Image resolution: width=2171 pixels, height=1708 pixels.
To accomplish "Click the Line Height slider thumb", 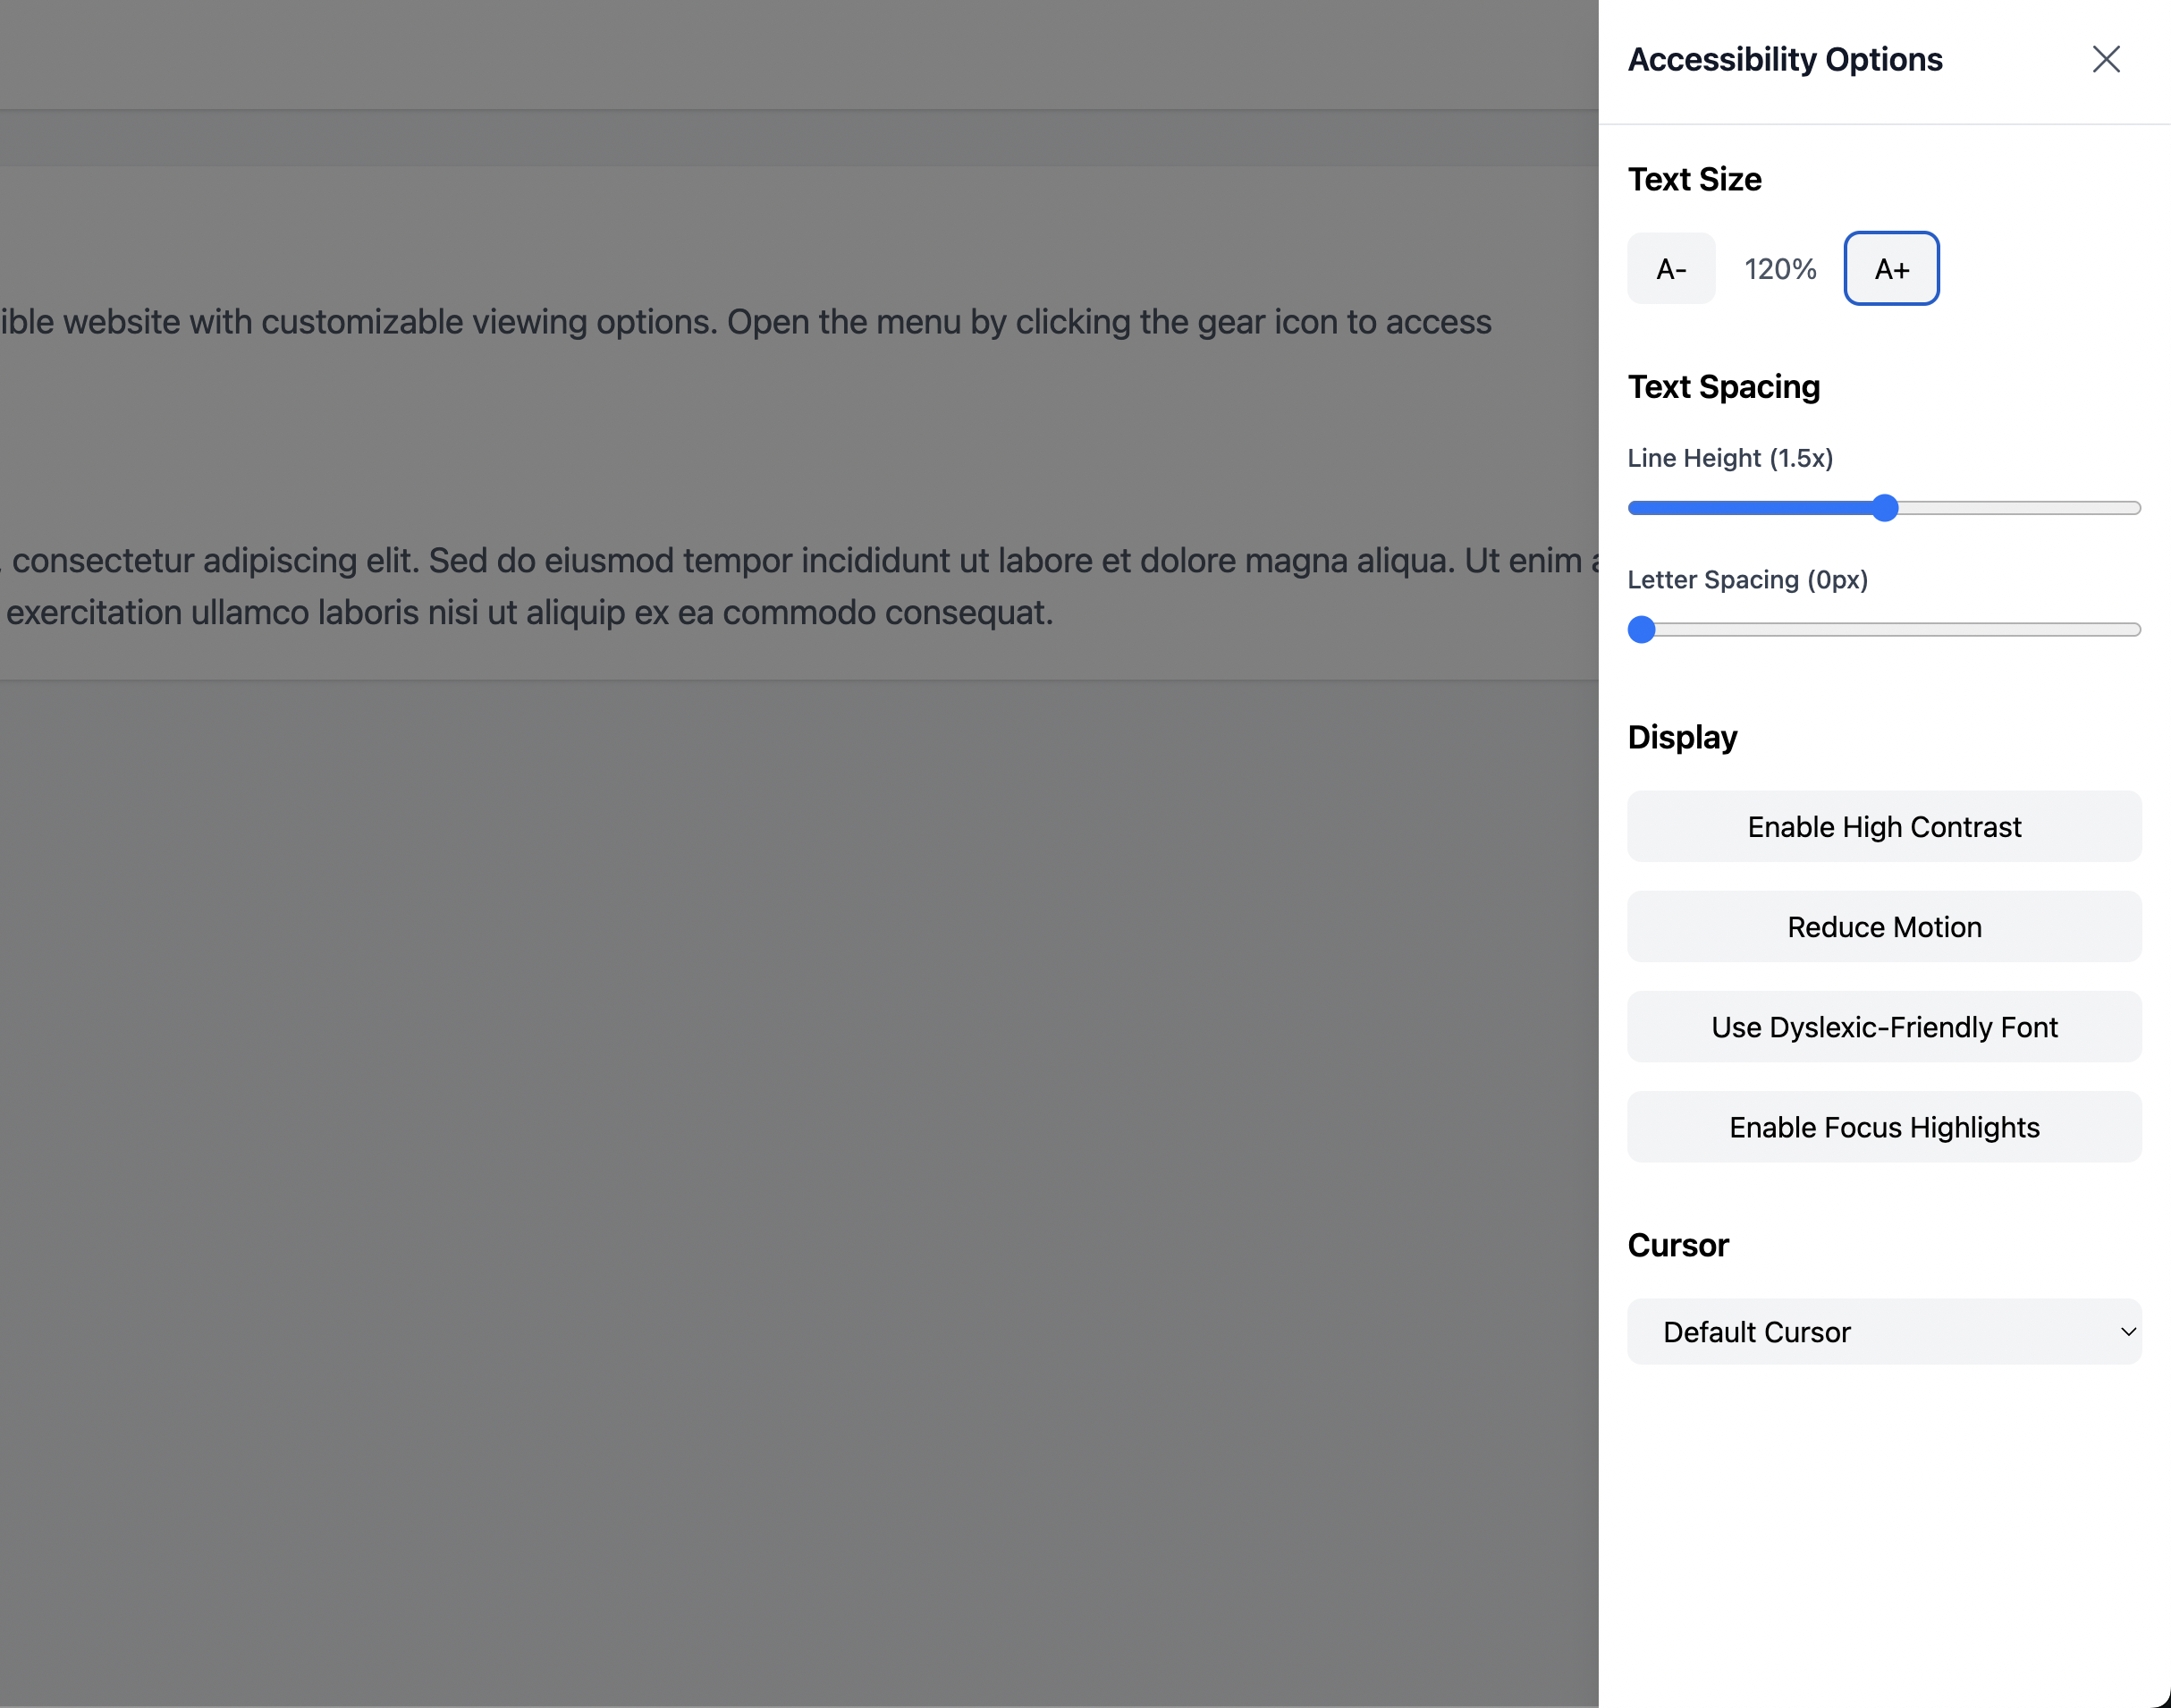I will [x=1884, y=508].
